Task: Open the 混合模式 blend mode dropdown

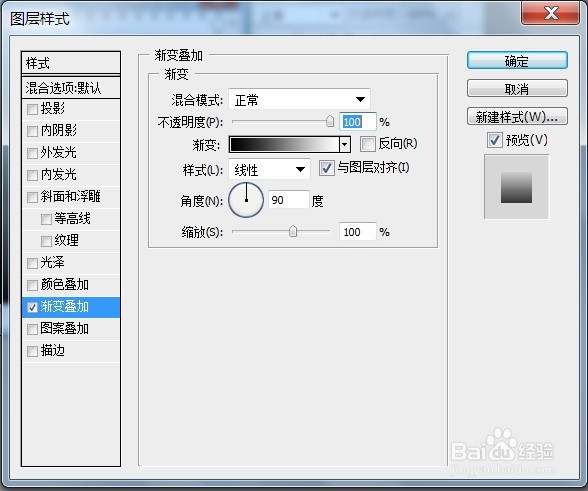Action: (299, 99)
